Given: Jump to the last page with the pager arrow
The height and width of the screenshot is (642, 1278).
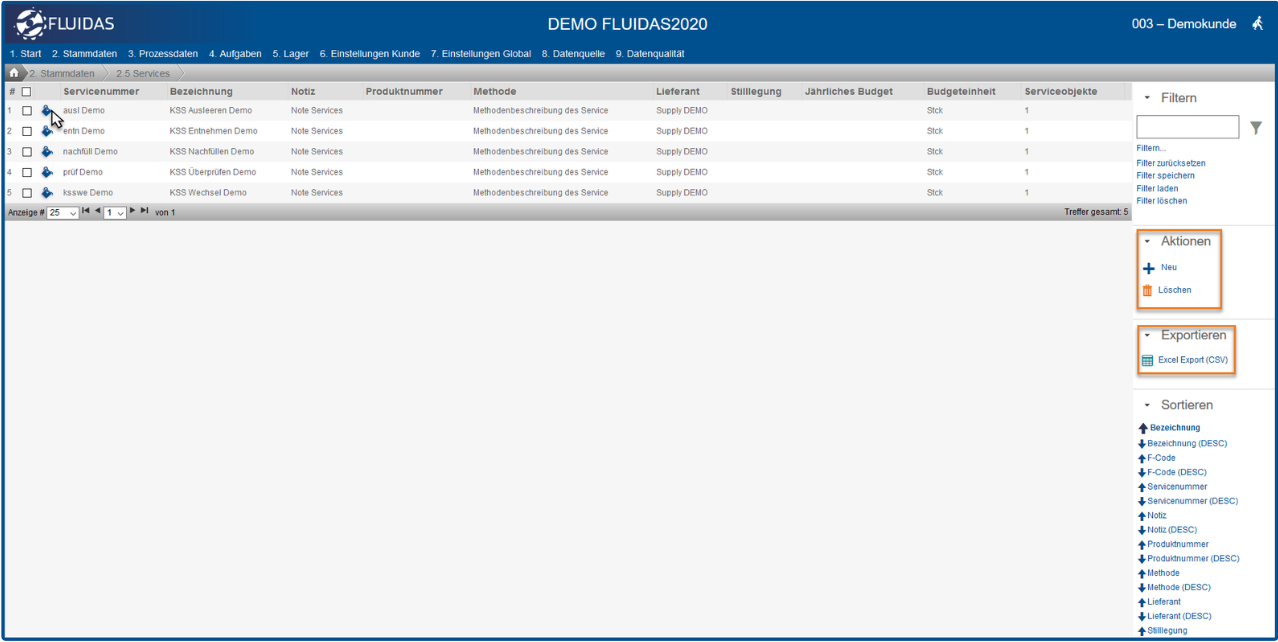Looking at the screenshot, I should (x=145, y=211).
